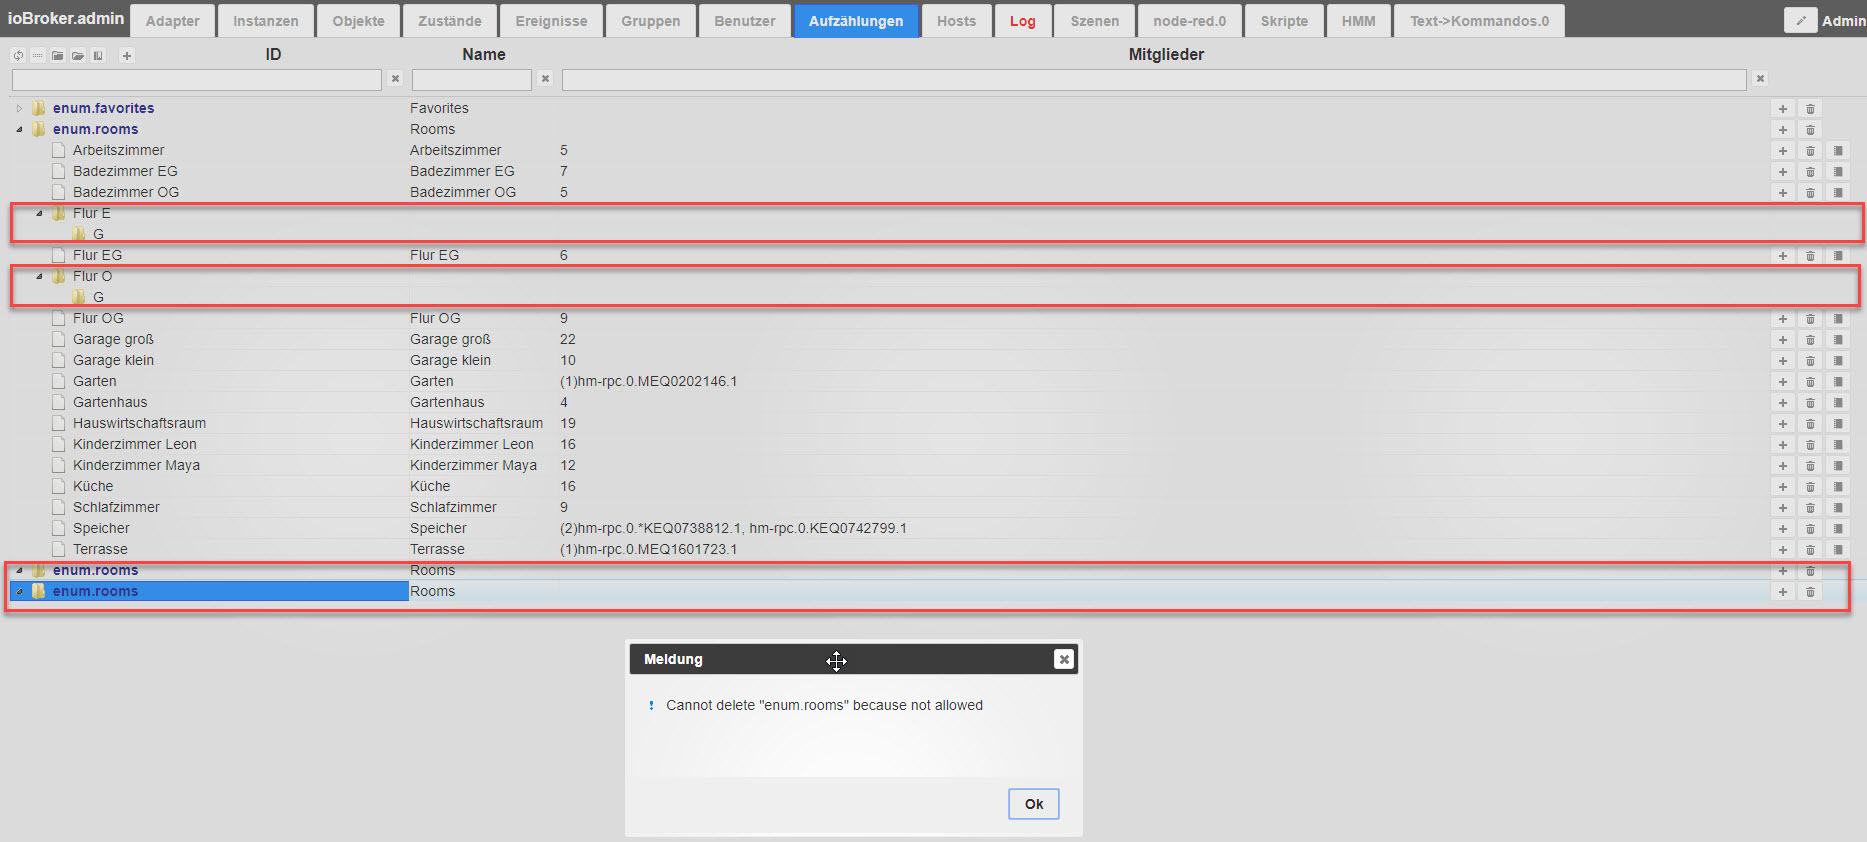Click the plus icon on Badezimmer EG row

click(x=1782, y=172)
